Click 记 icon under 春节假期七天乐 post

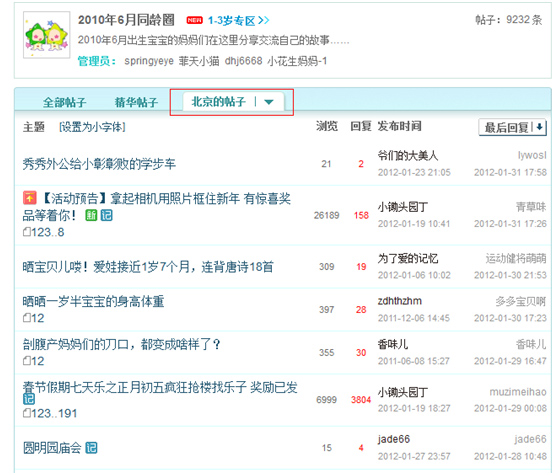tap(29, 399)
